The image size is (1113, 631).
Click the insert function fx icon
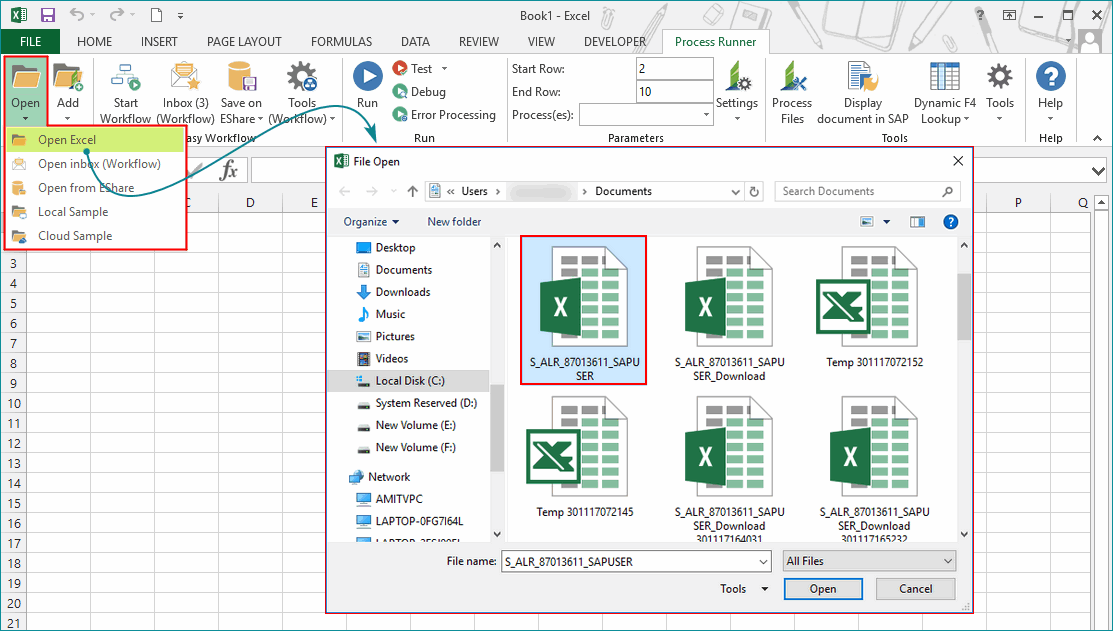coord(229,170)
